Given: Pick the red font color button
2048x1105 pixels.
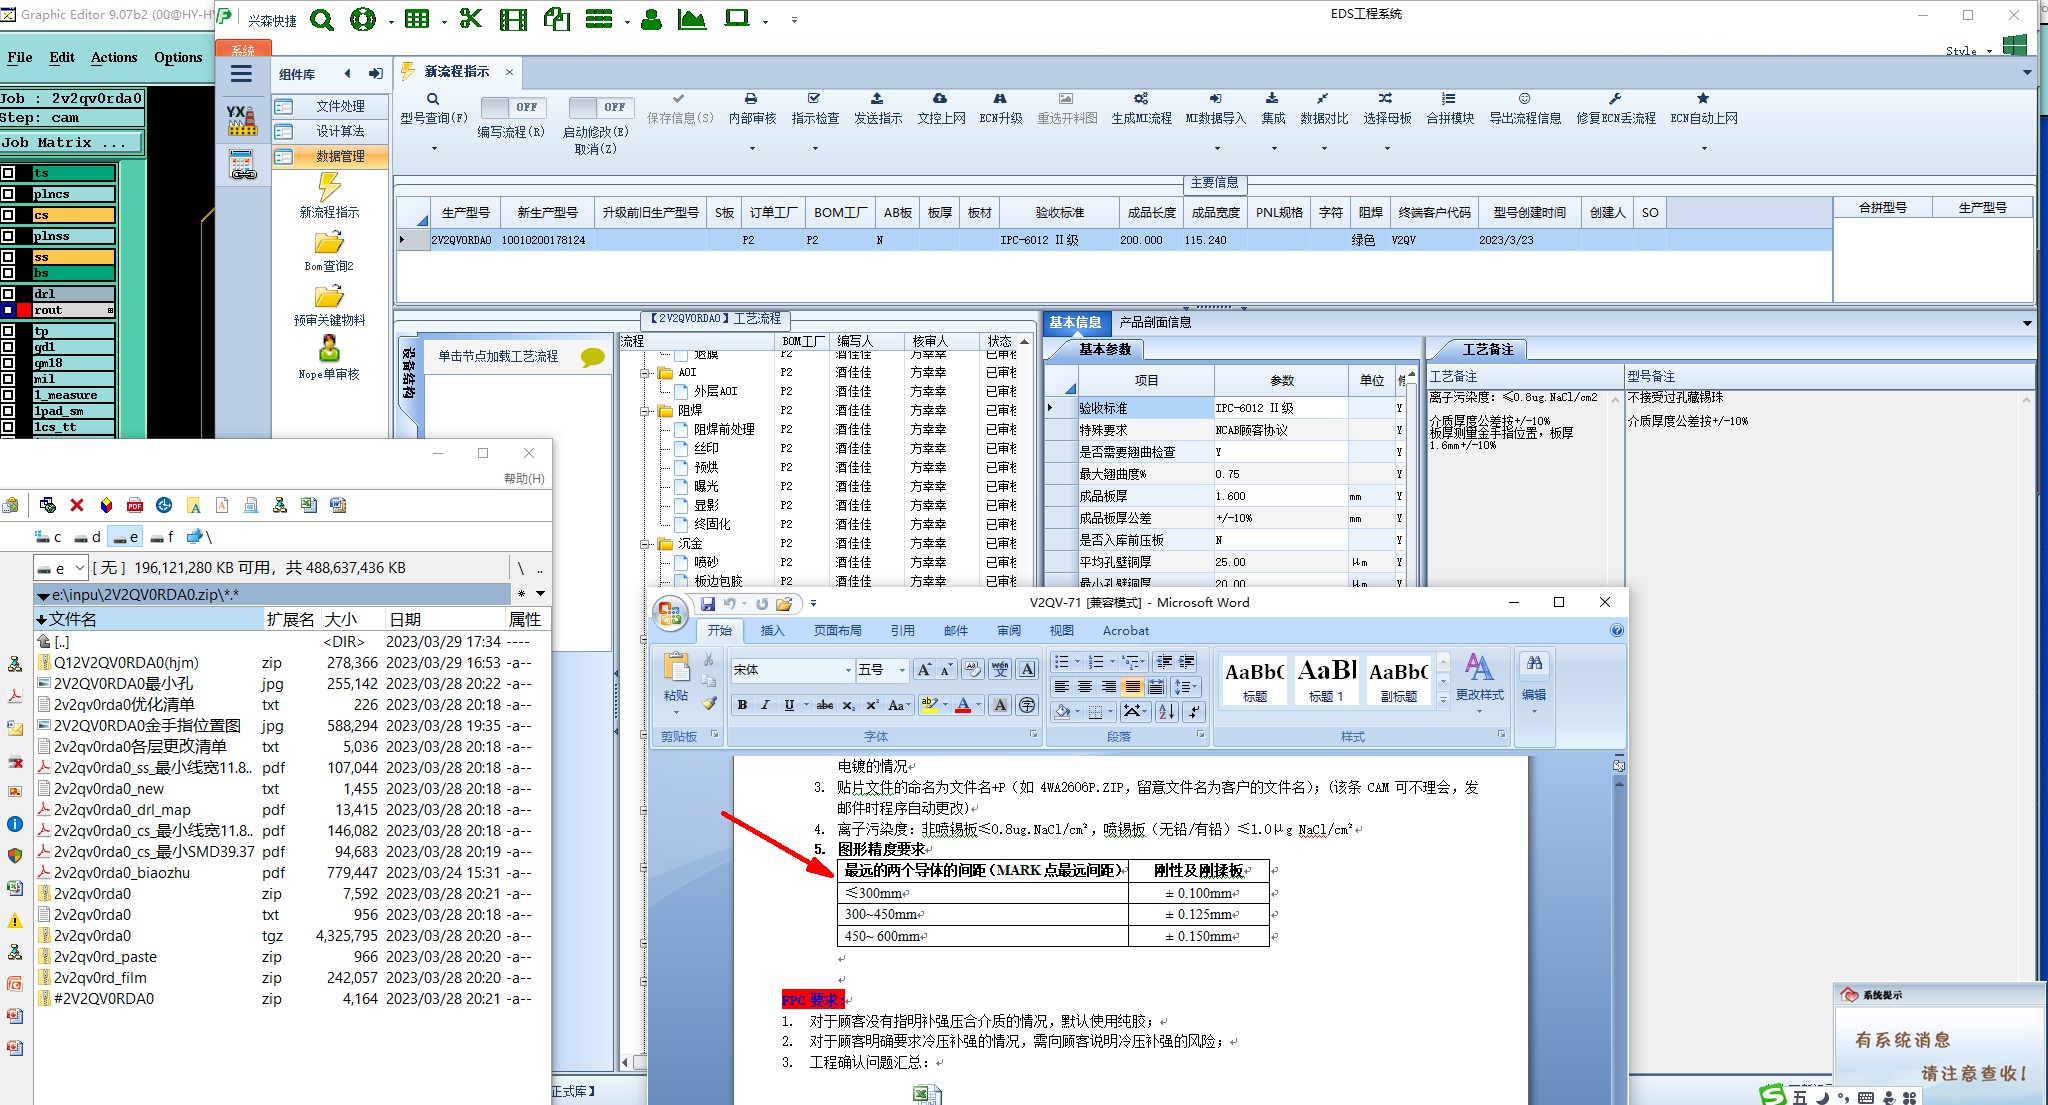Looking at the screenshot, I should (x=962, y=705).
